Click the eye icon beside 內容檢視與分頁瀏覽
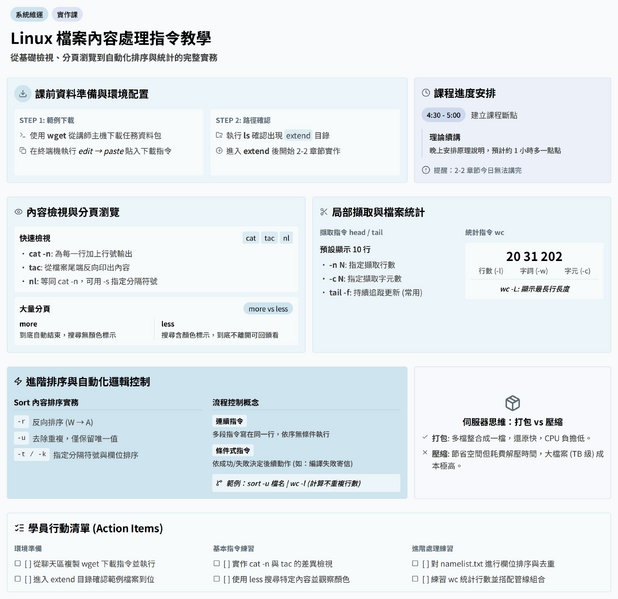The image size is (618, 599). click(x=18, y=212)
